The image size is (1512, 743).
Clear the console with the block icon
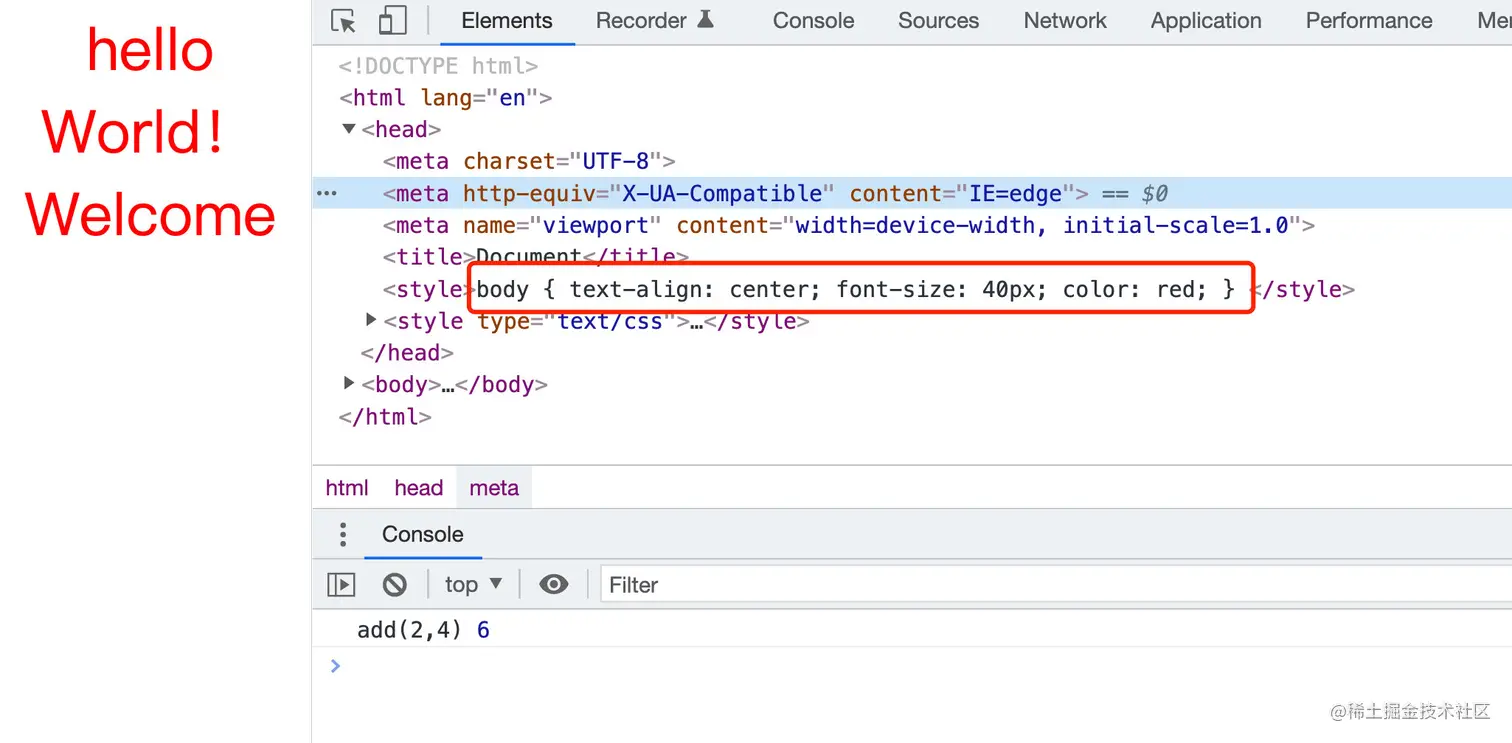(395, 584)
